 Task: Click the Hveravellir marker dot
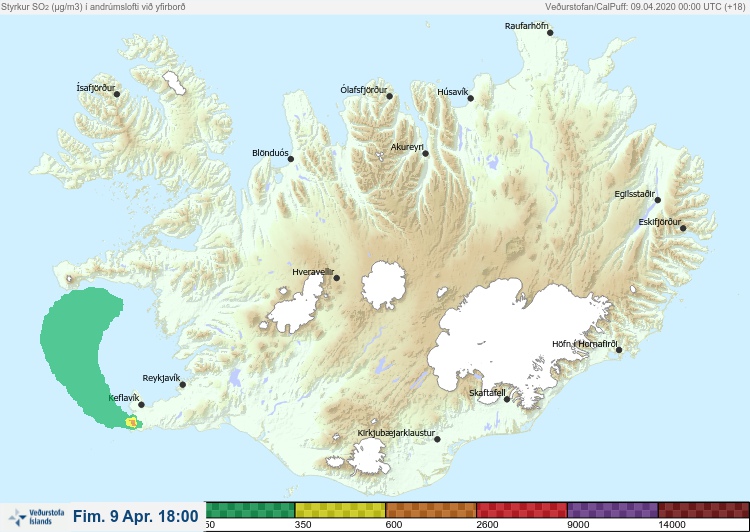[337, 278]
